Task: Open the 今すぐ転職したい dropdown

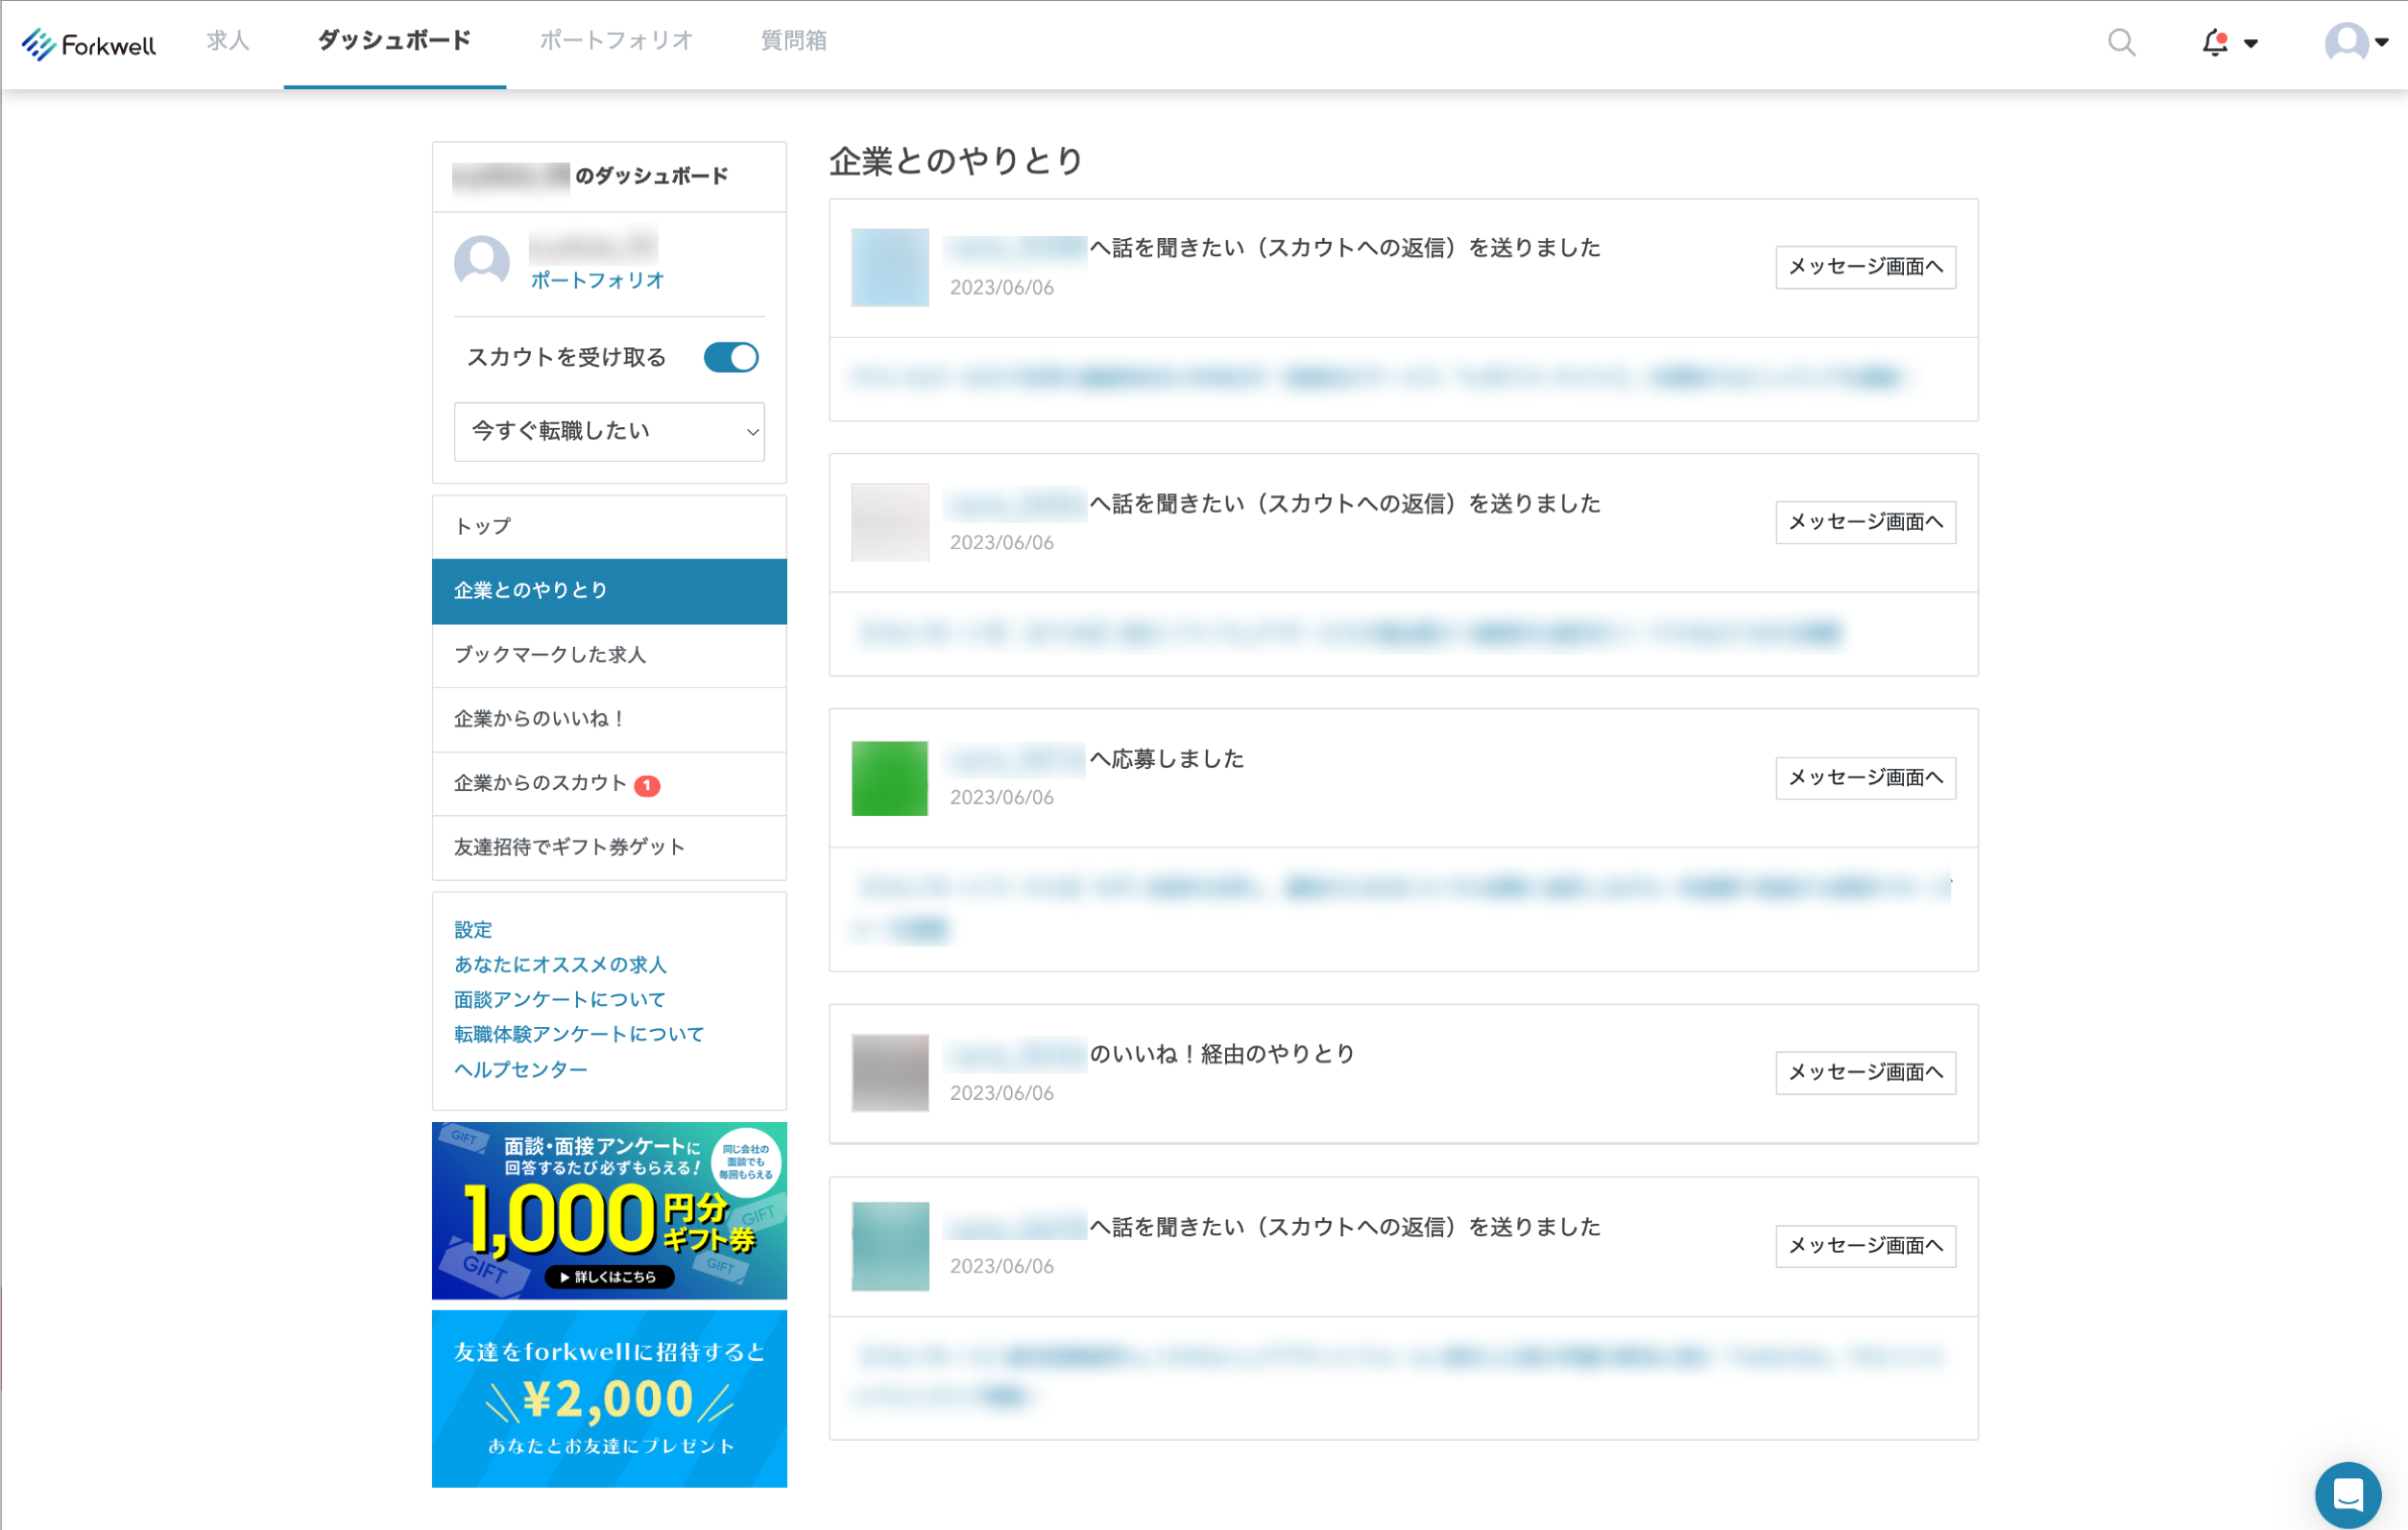Action: click(x=609, y=431)
